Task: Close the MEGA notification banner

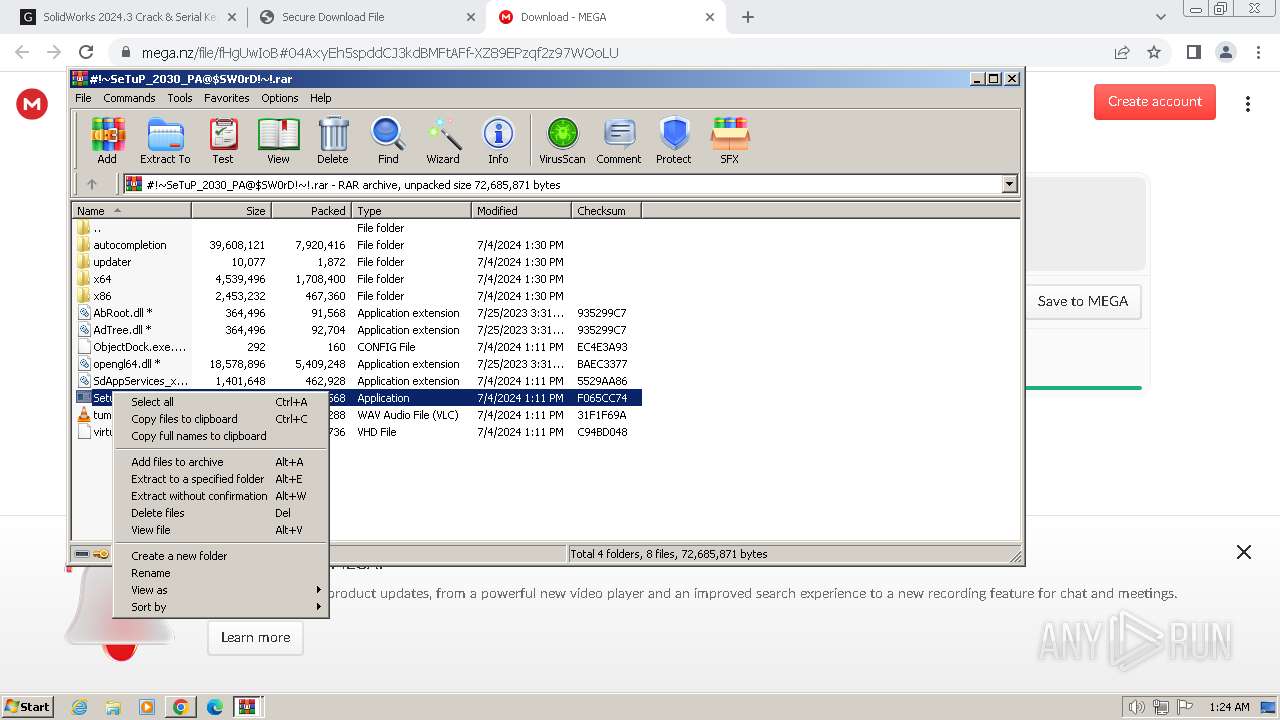Action: 1244,552
